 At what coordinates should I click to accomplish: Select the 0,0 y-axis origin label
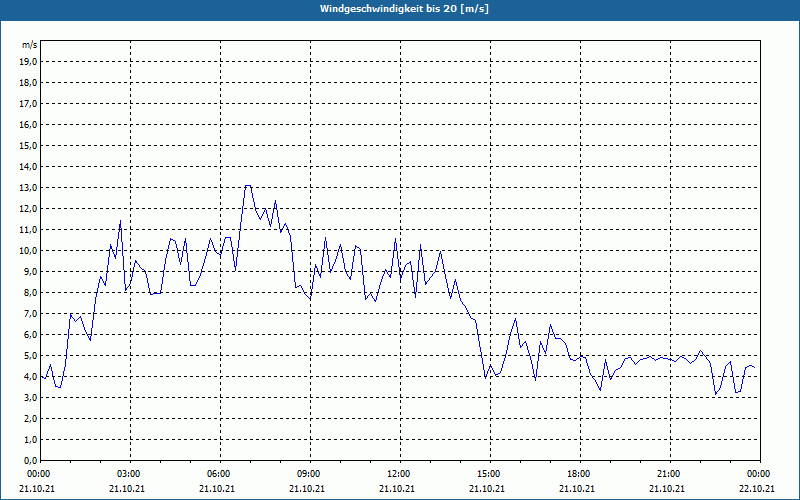point(31,460)
